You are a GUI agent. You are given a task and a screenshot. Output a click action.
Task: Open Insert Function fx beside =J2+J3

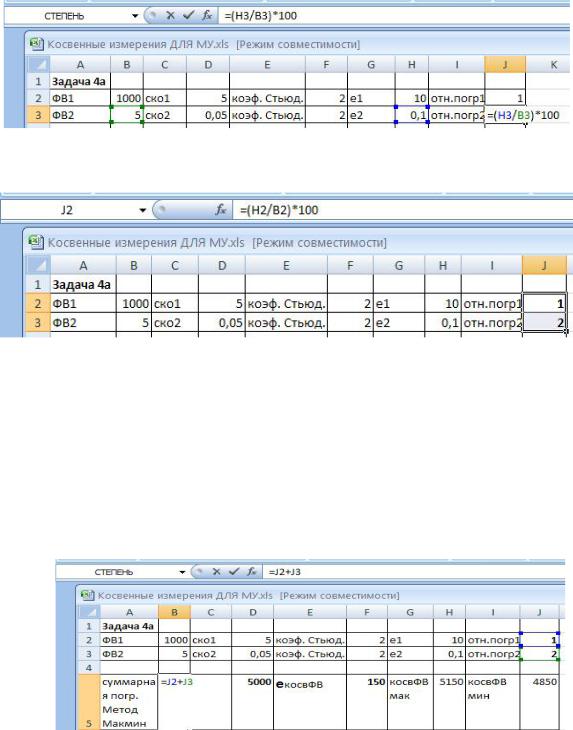click(x=251, y=571)
